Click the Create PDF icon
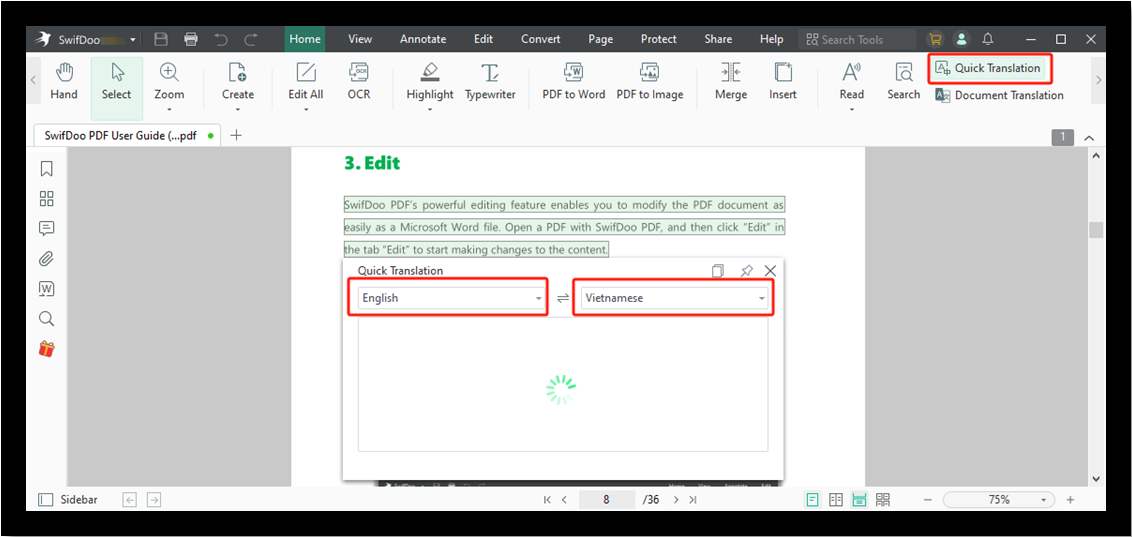This screenshot has width=1132, height=537. pos(238,81)
